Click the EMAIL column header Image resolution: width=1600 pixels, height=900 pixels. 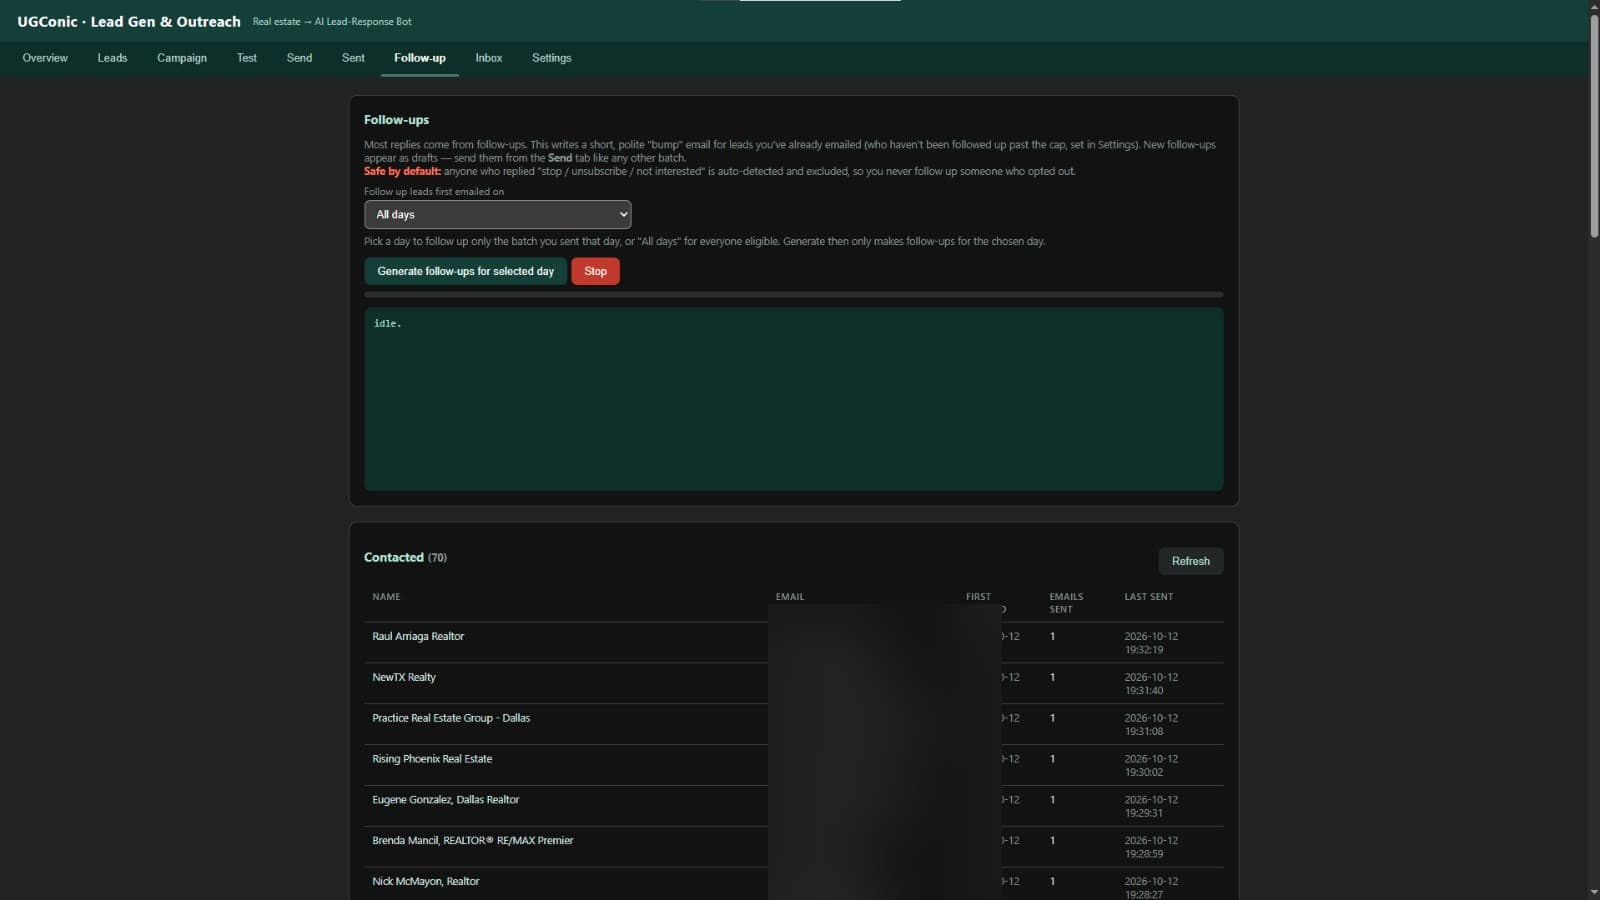click(790, 597)
